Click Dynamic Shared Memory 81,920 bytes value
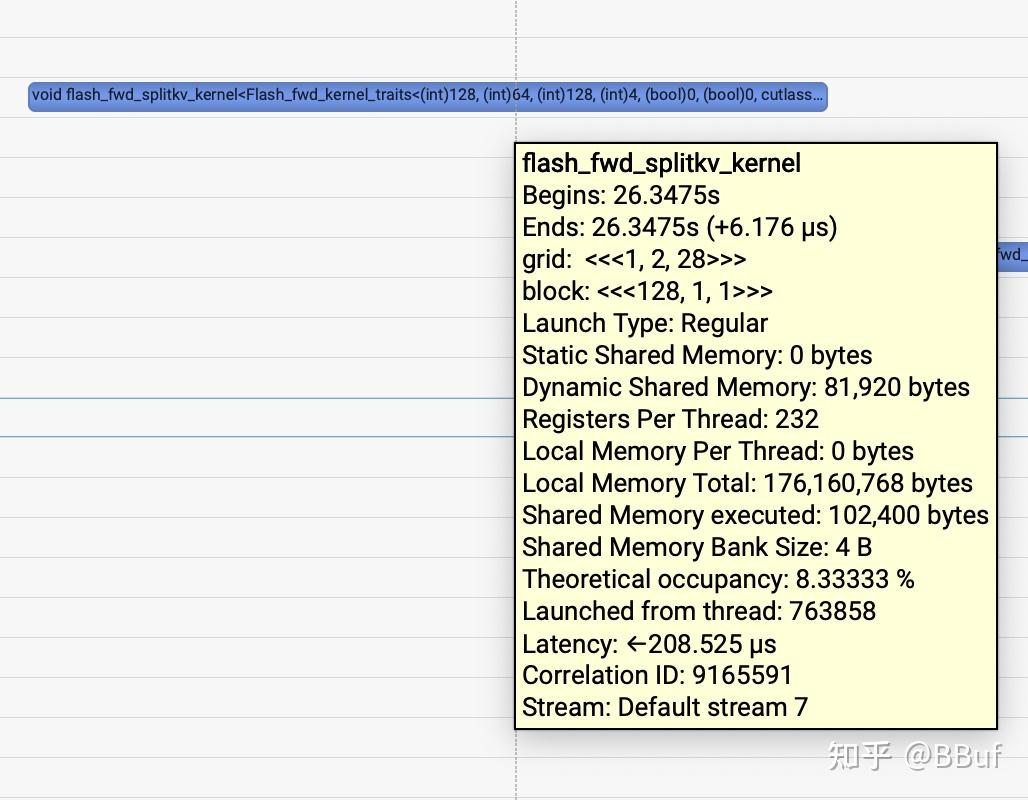The width and height of the screenshot is (1028, 800). click(x=896, y=388)
